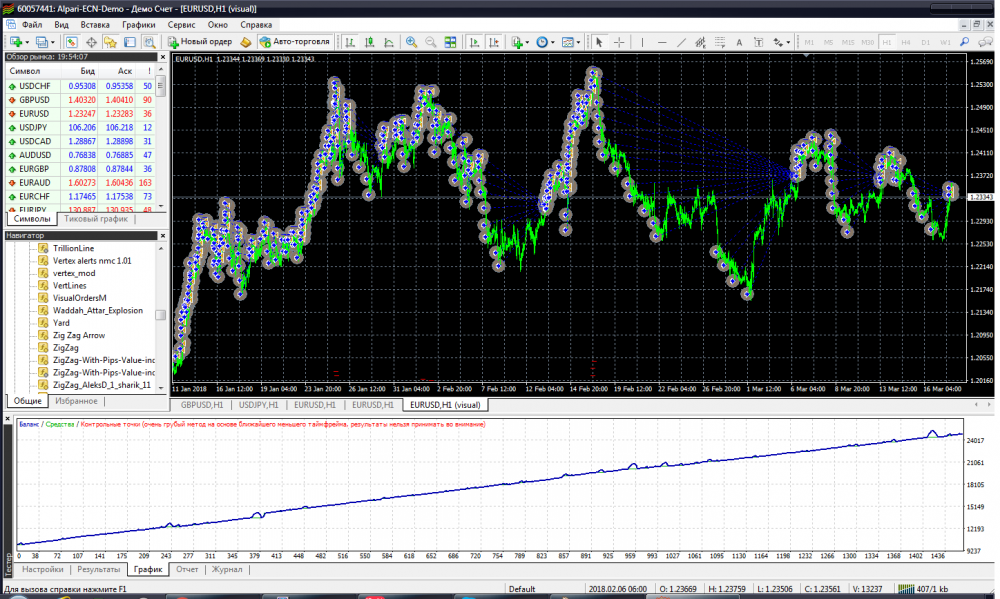Draw a vertical line tool

click(x=642, y=42)
